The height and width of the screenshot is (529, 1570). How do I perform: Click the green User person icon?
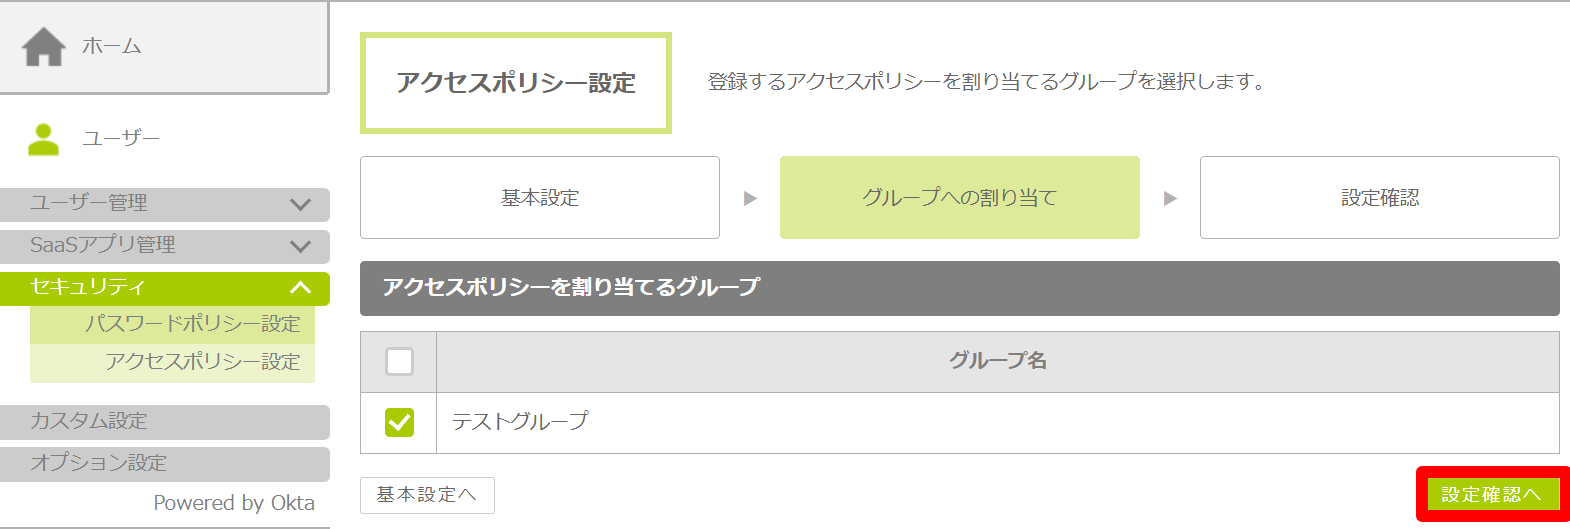click(x=43, y=139)
